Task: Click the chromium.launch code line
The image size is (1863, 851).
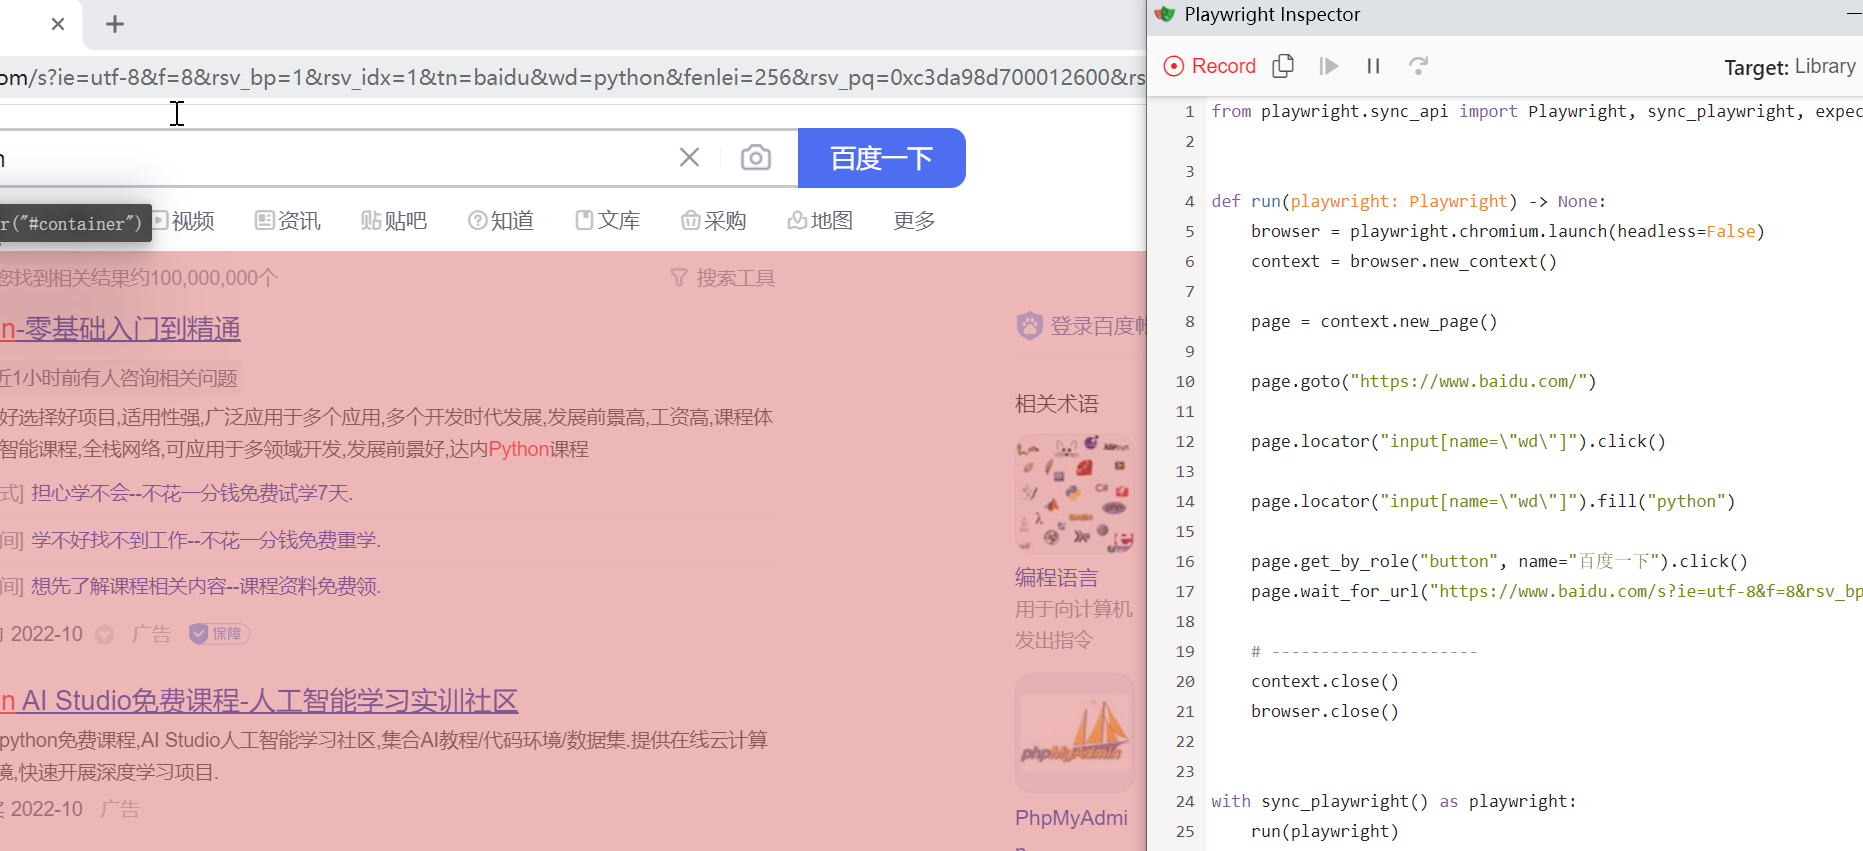Action: pos(1508,231)
